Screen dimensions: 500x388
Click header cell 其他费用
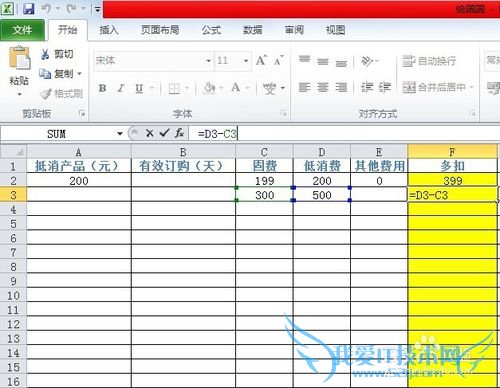click(x=379, y=166)
